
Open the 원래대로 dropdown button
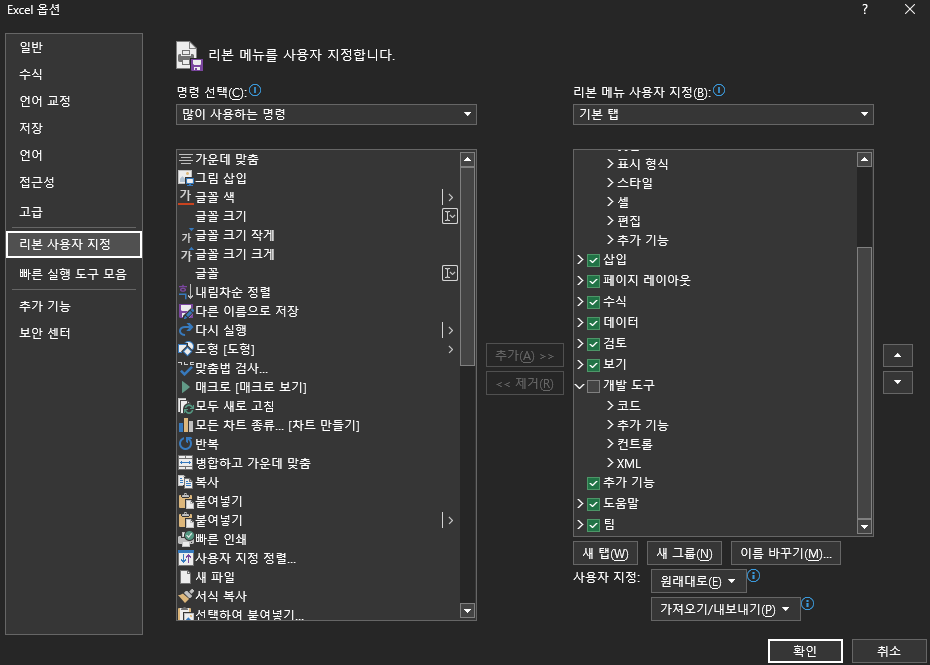pos(698,581)
